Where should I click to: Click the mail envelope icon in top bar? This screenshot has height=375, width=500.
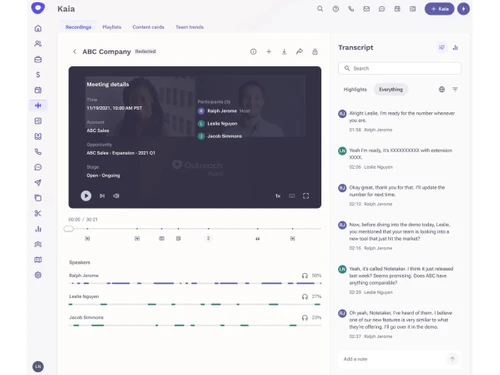pyautogui.click(x=366, y=9)
